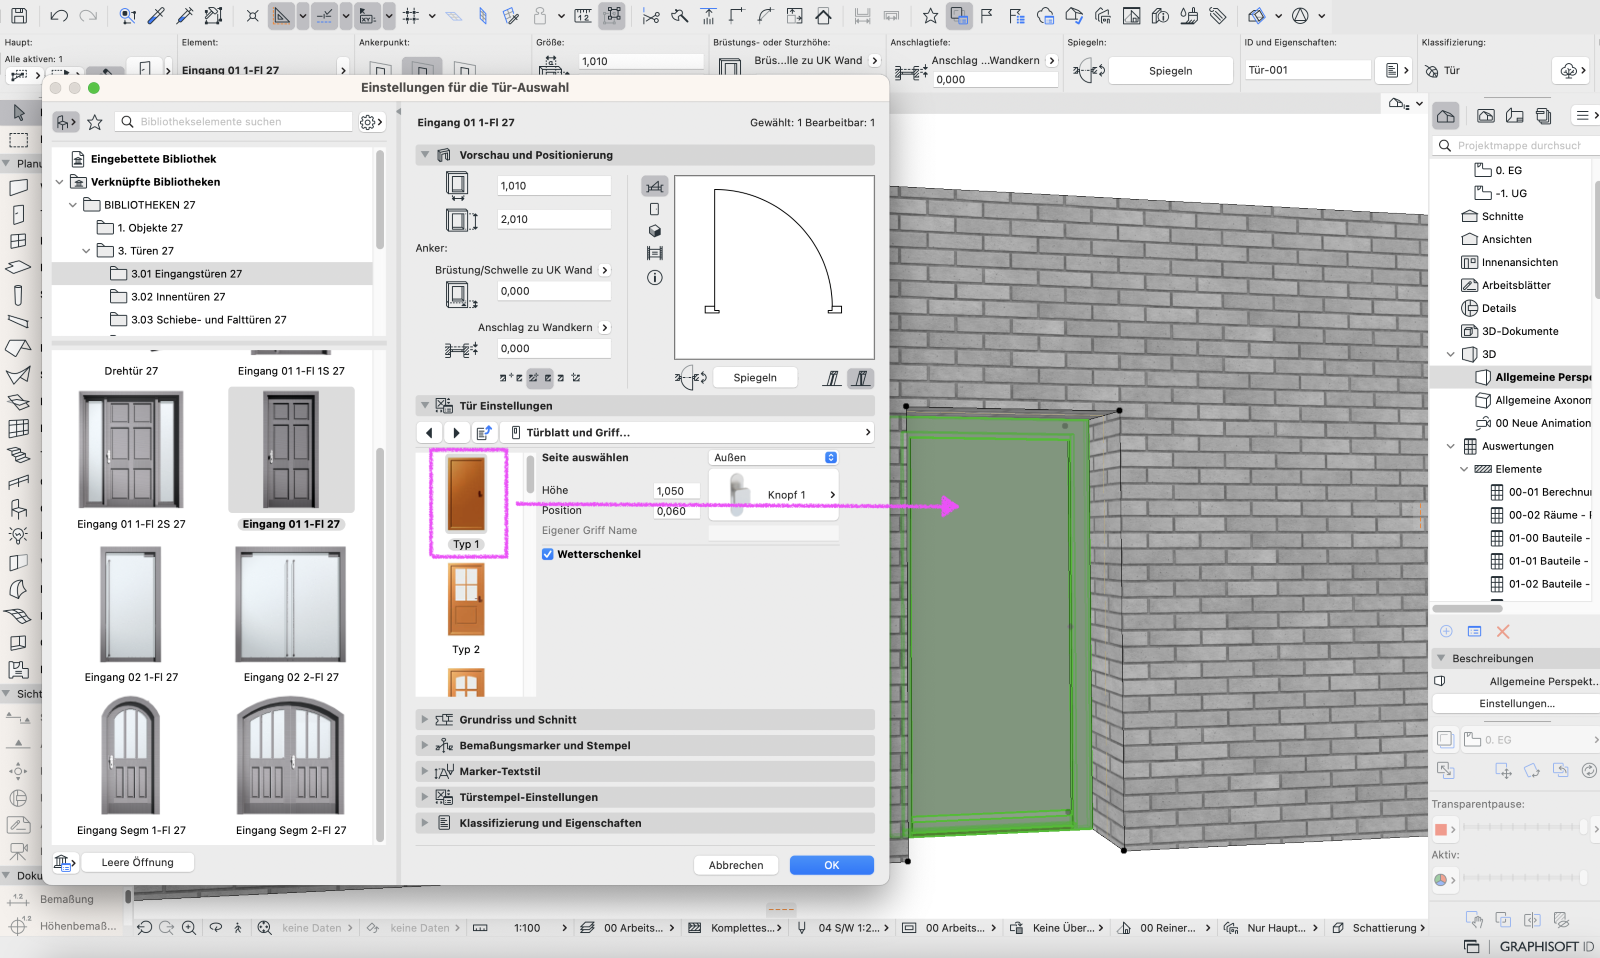Click Spiegeln button below door preview

(755, 378)
